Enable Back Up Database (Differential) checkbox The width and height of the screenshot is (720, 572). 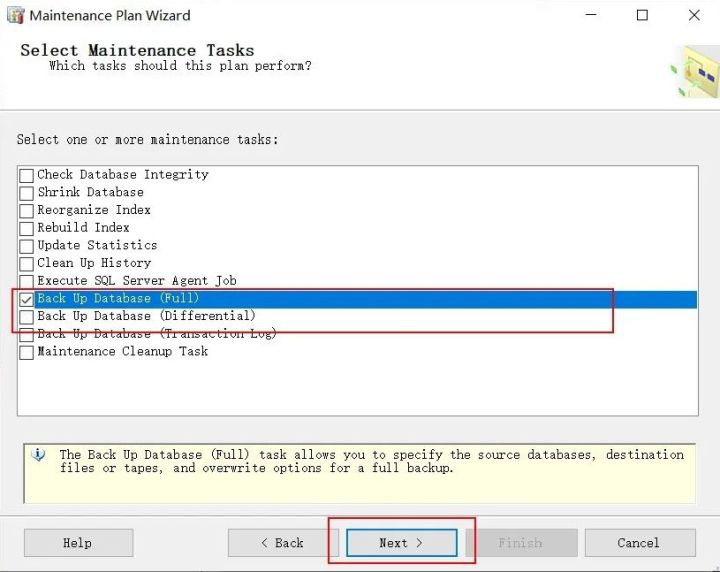tap(27, 317)
